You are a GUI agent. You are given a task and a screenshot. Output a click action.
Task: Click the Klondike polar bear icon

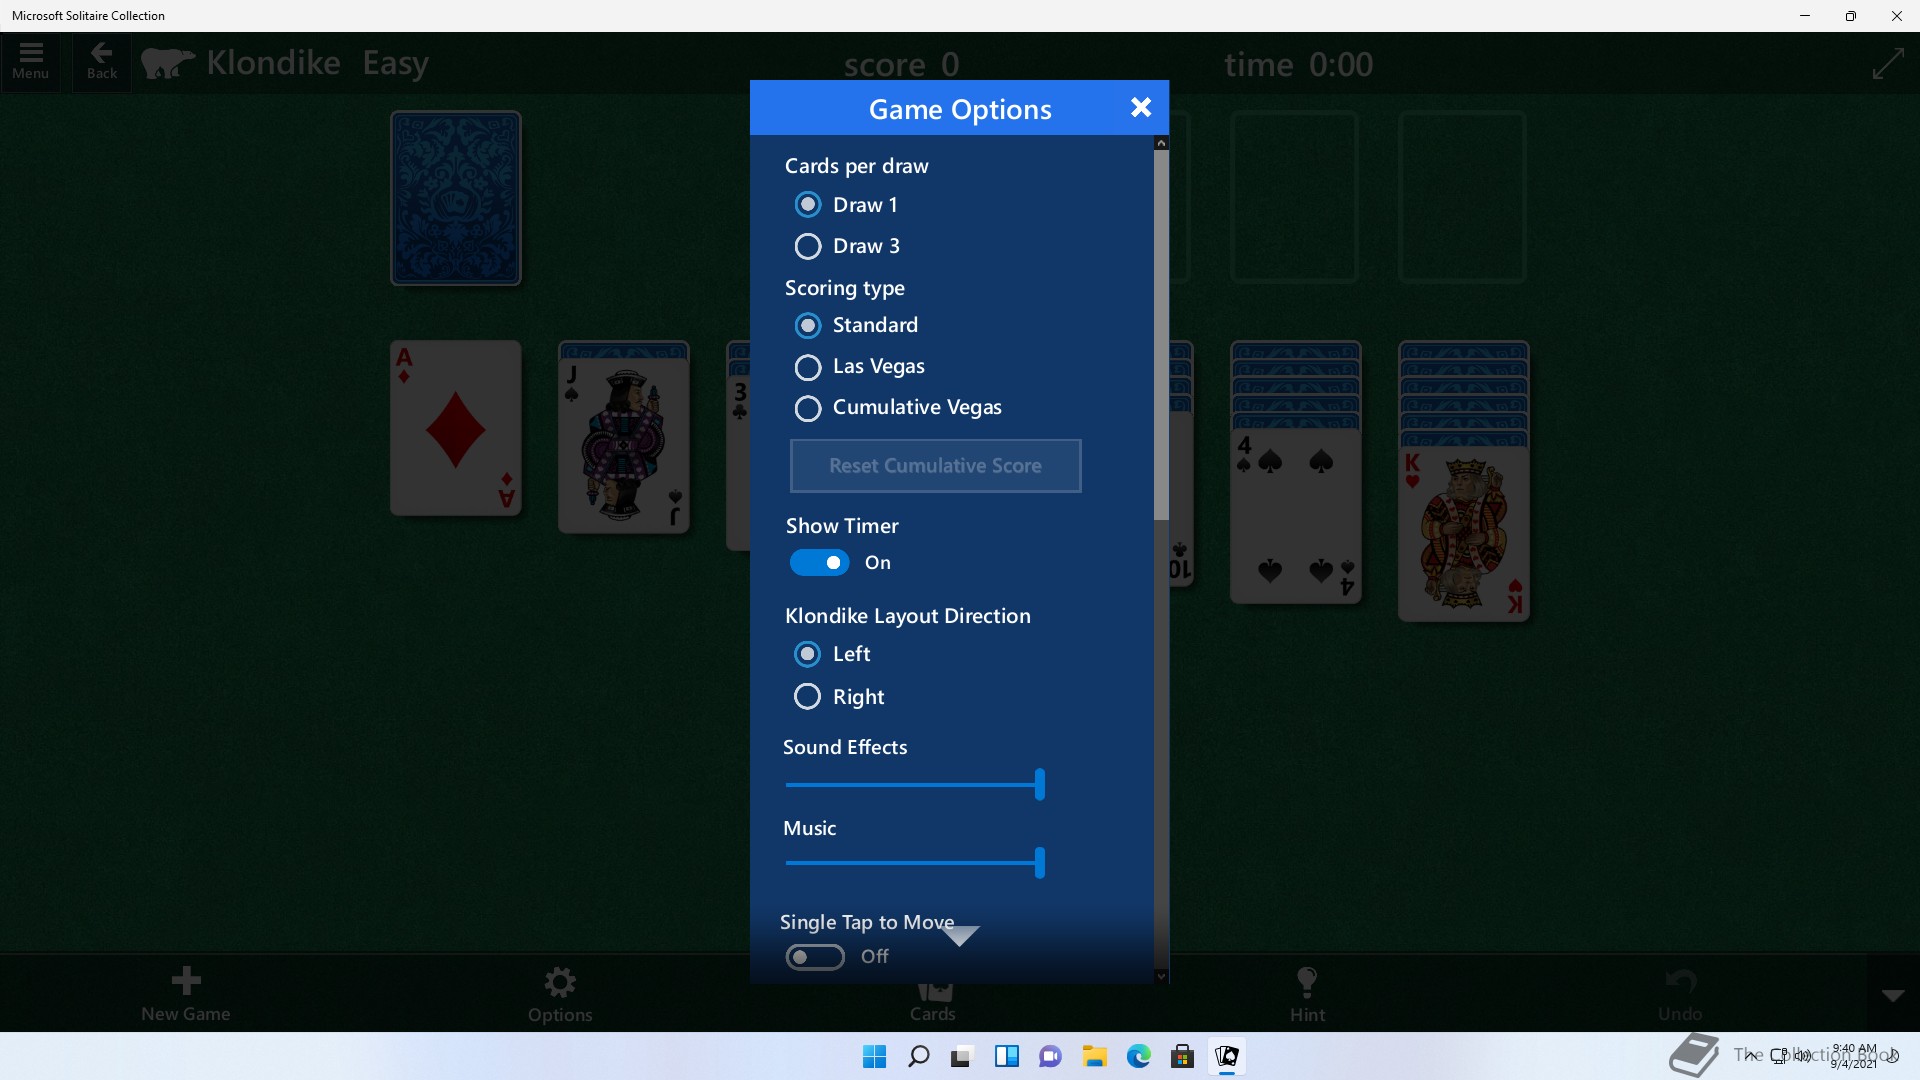click(x=167, y=63)
